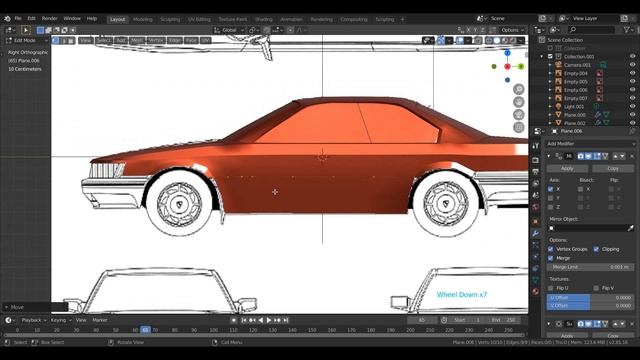Image resolution: width=640 pixels, height=360 pixels.
Task: Toggle Vertex Groups checkbox
Action: tap(551, 249)
